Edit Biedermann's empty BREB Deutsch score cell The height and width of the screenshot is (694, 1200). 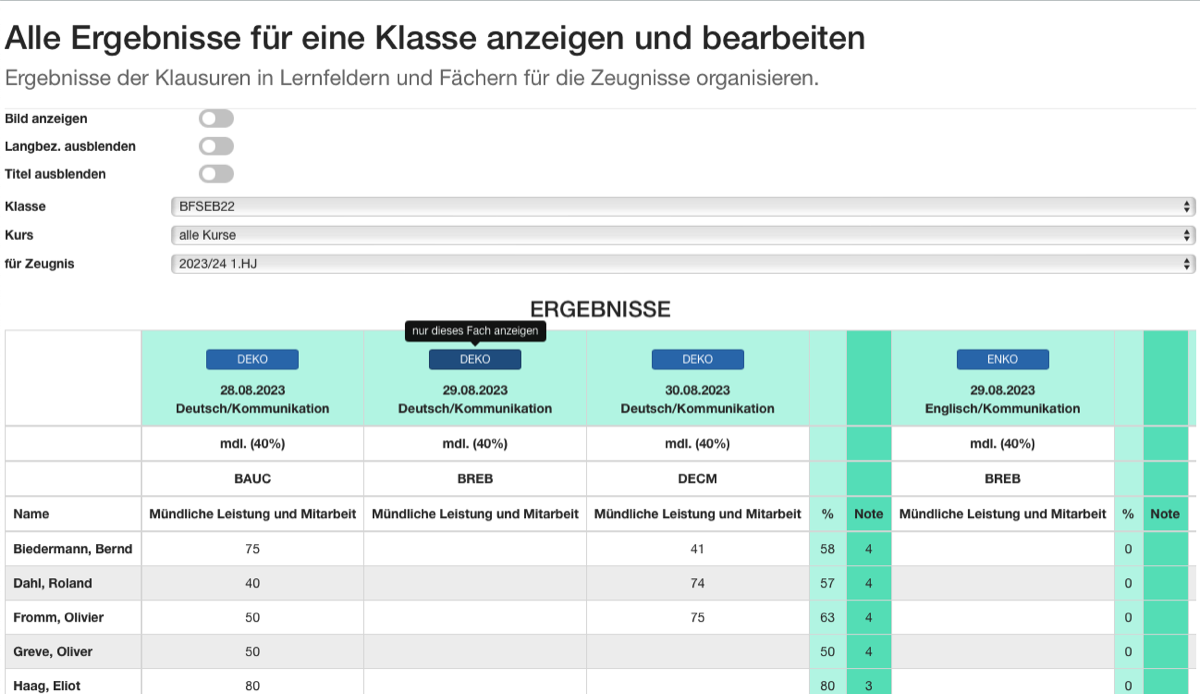pyautogui.click(x=475, y=549)
